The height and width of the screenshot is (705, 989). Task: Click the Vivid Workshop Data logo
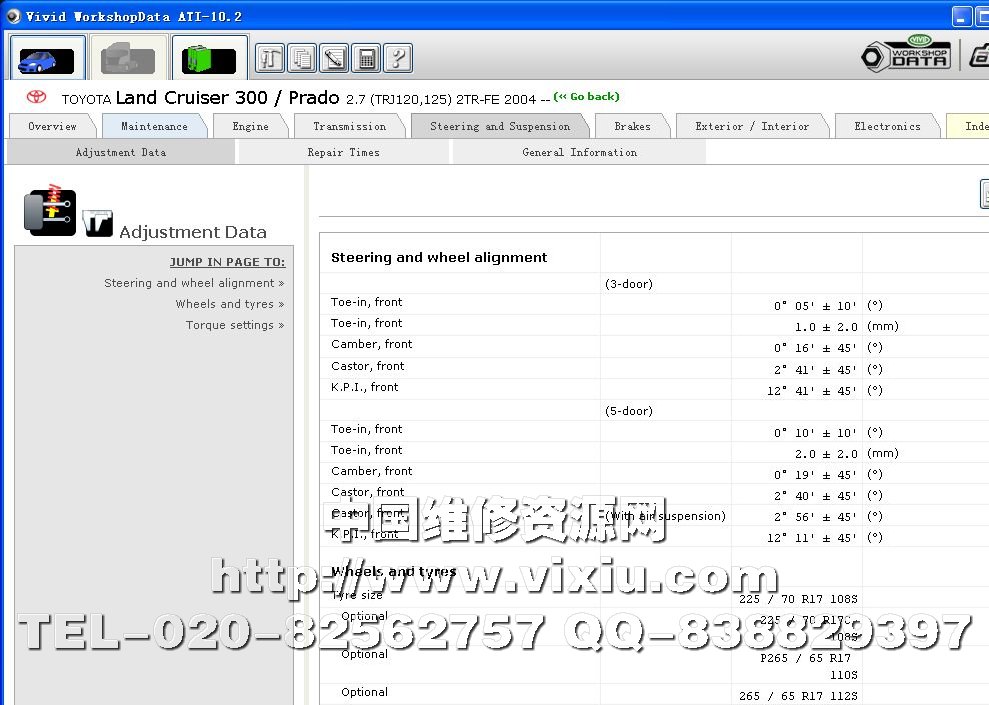click(905, 55)
